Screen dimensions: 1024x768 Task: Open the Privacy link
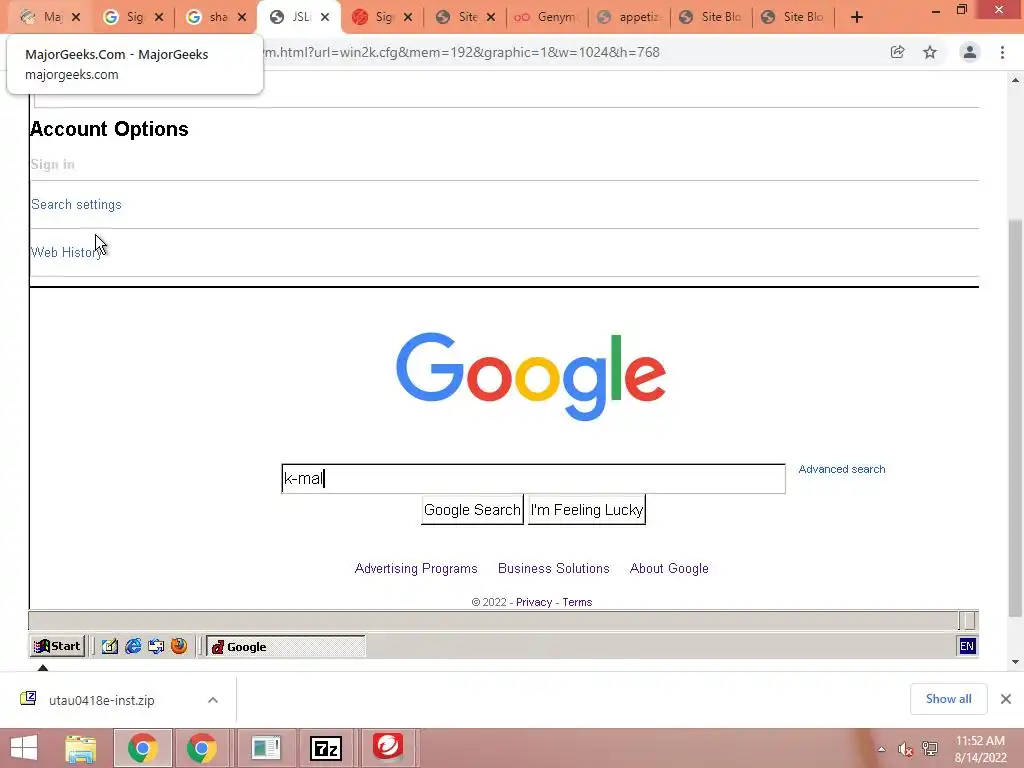534,602
